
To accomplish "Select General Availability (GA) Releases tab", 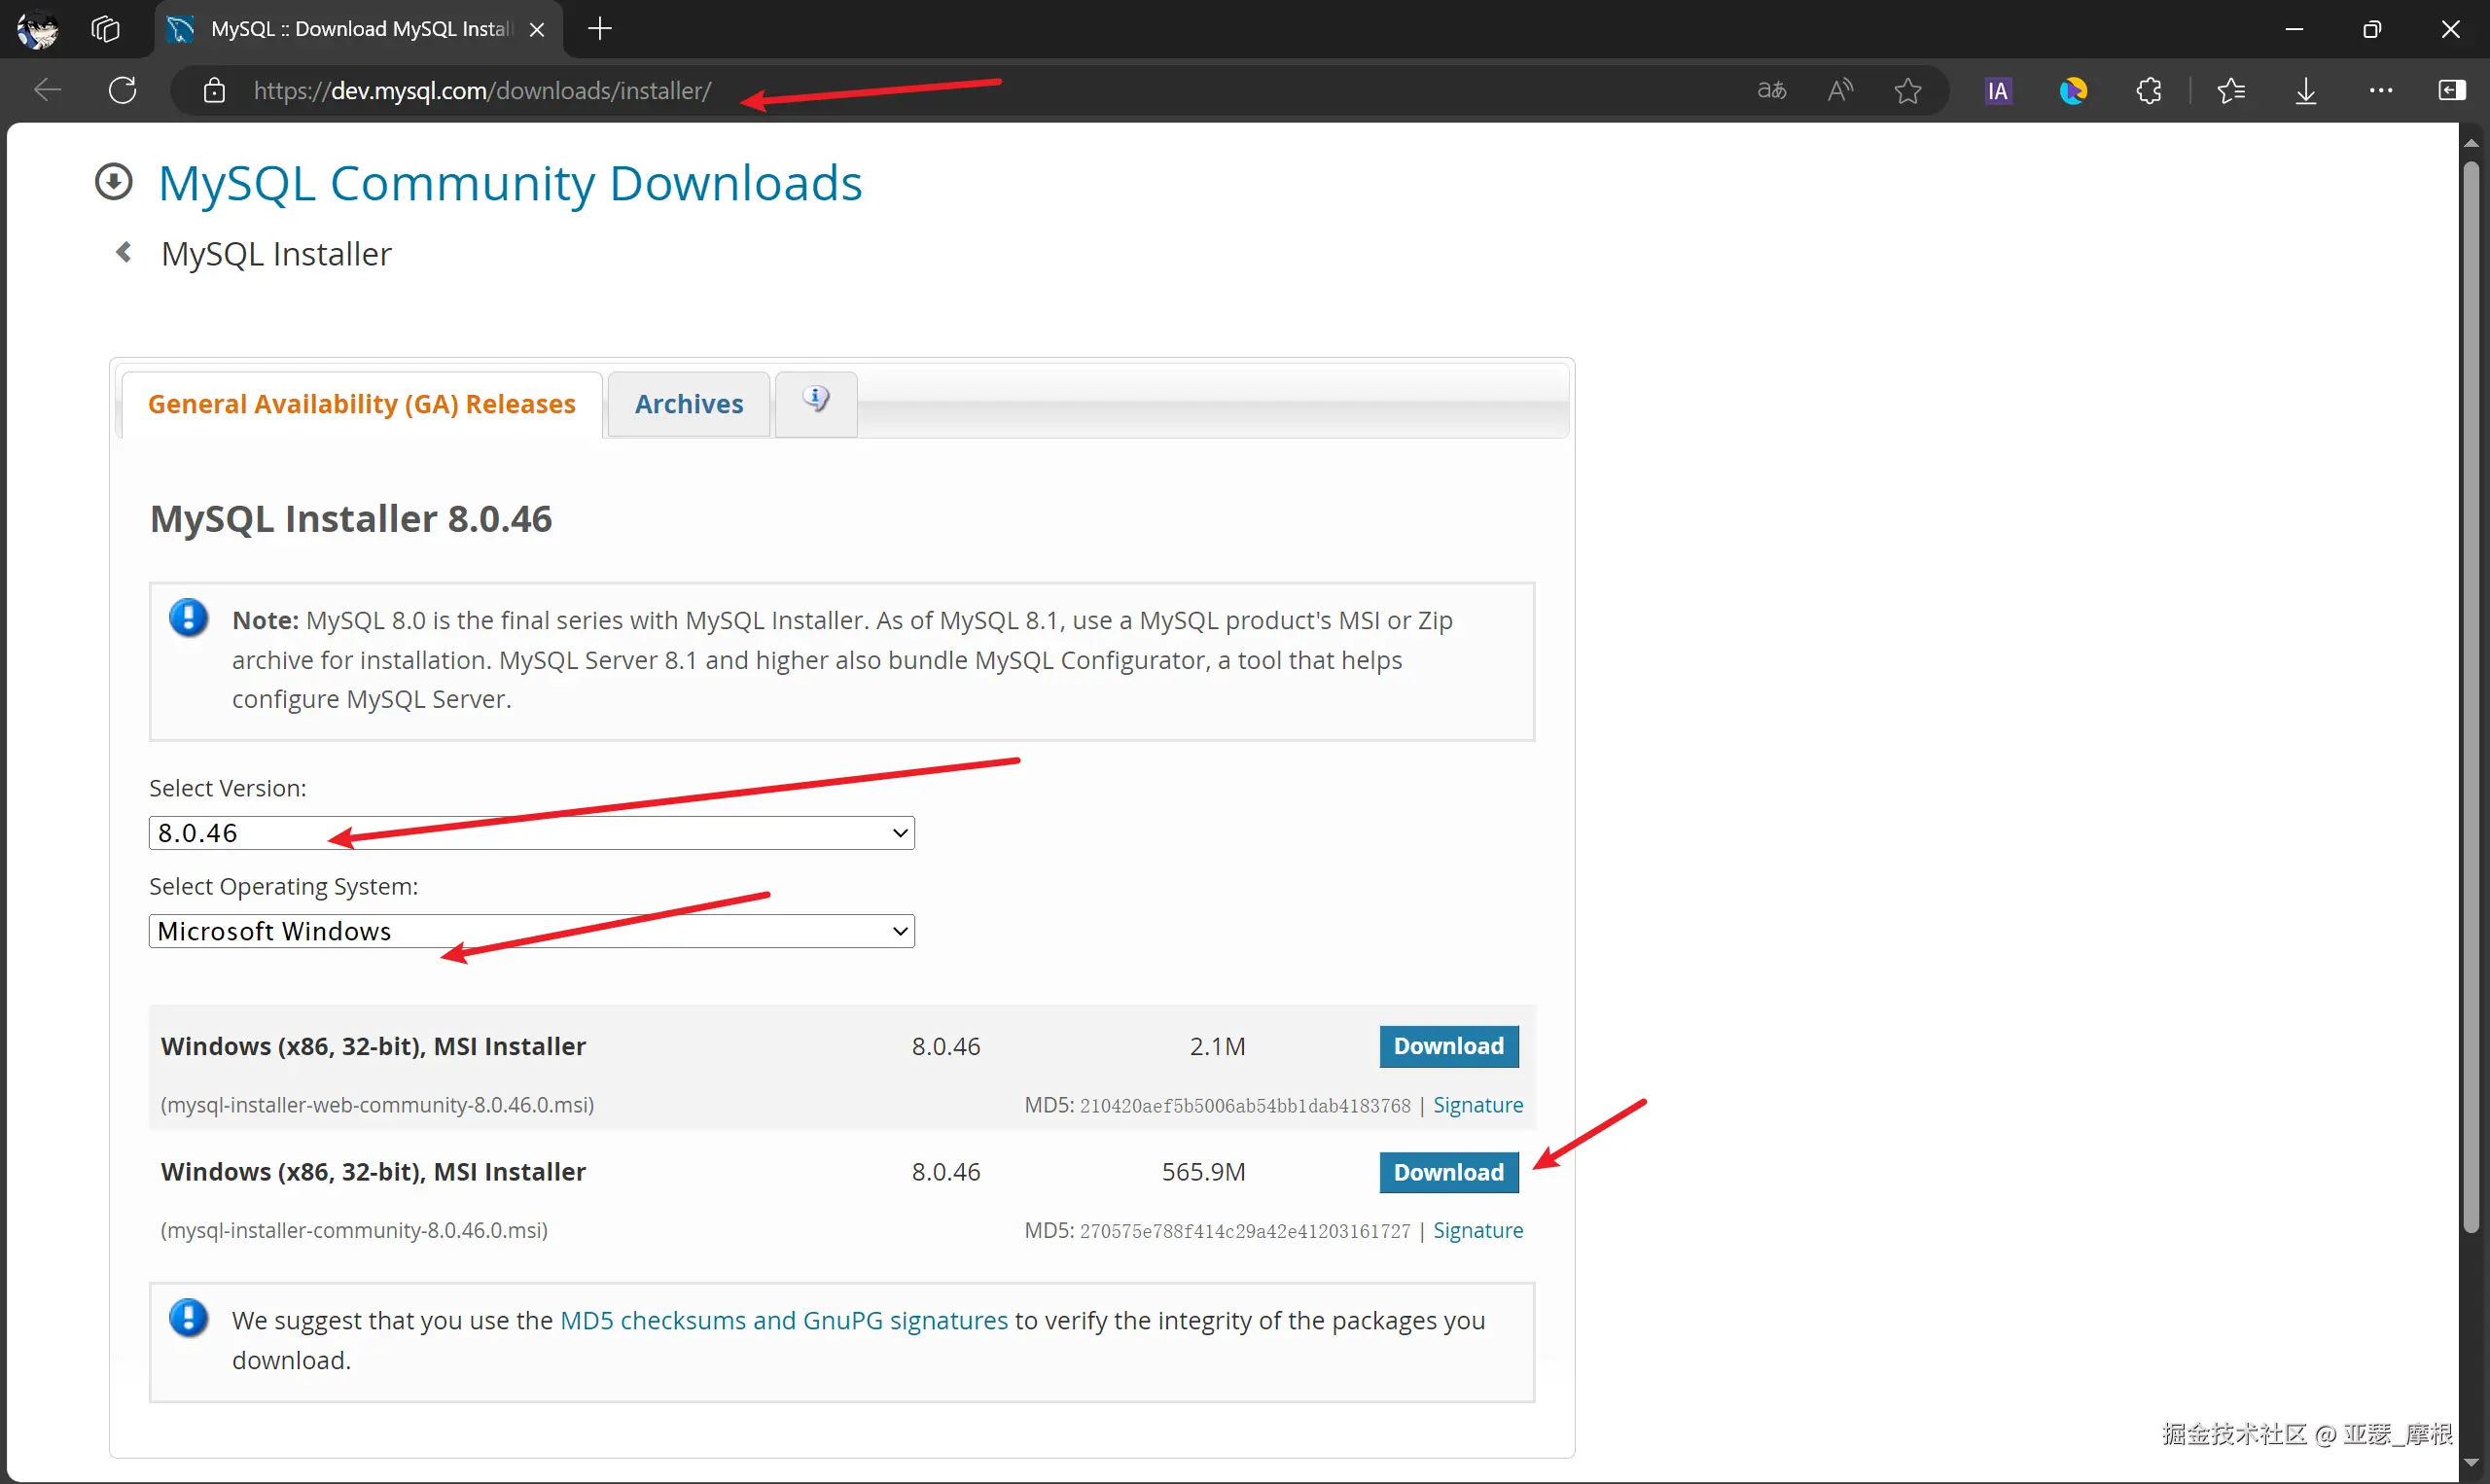I will pos(362,404).
